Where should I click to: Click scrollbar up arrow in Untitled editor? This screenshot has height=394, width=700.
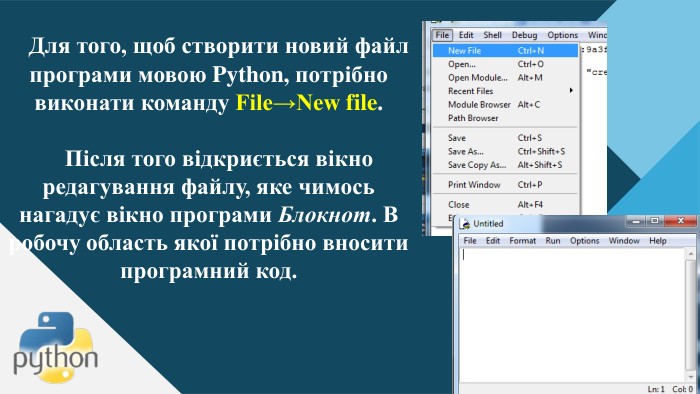point(691,253)
